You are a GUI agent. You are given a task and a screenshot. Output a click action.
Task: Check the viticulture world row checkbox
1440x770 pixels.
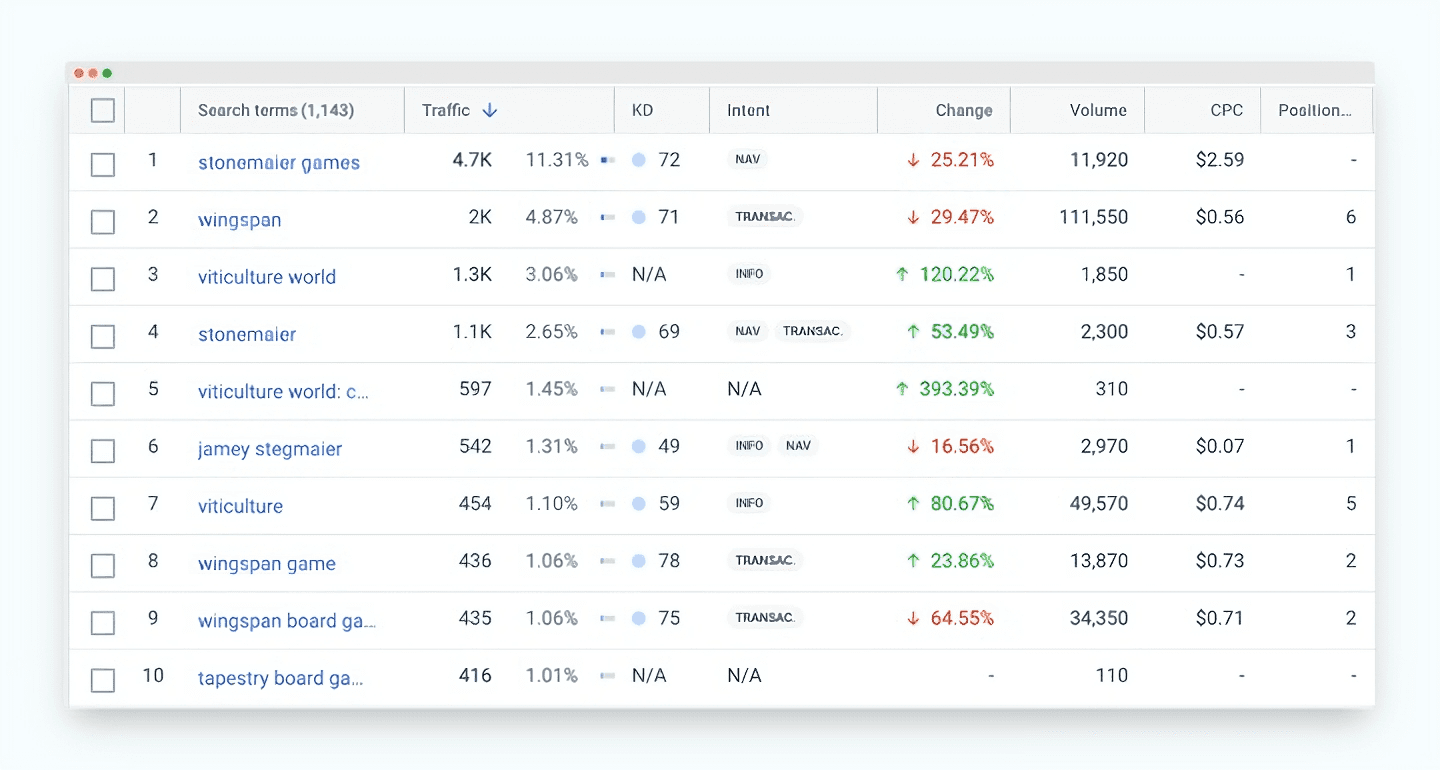[103, 279]
